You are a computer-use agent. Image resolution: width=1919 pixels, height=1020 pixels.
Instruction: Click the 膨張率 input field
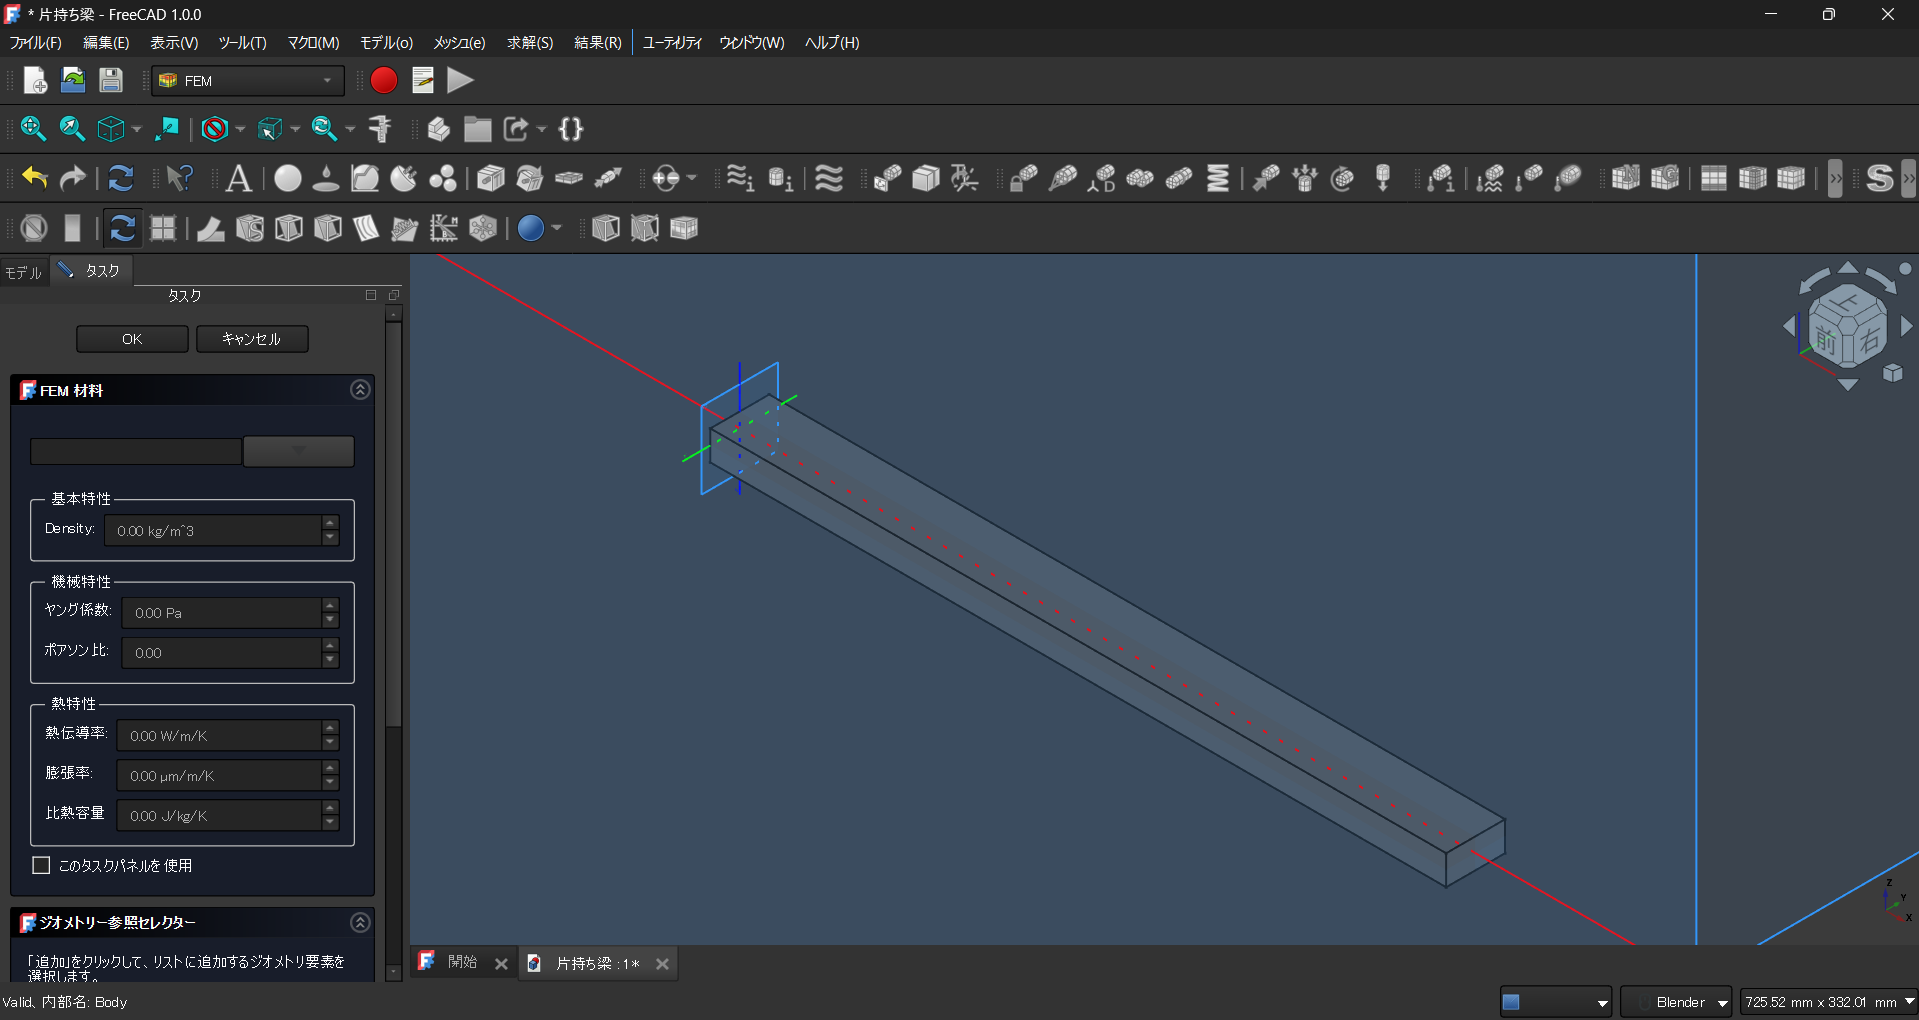219,776
